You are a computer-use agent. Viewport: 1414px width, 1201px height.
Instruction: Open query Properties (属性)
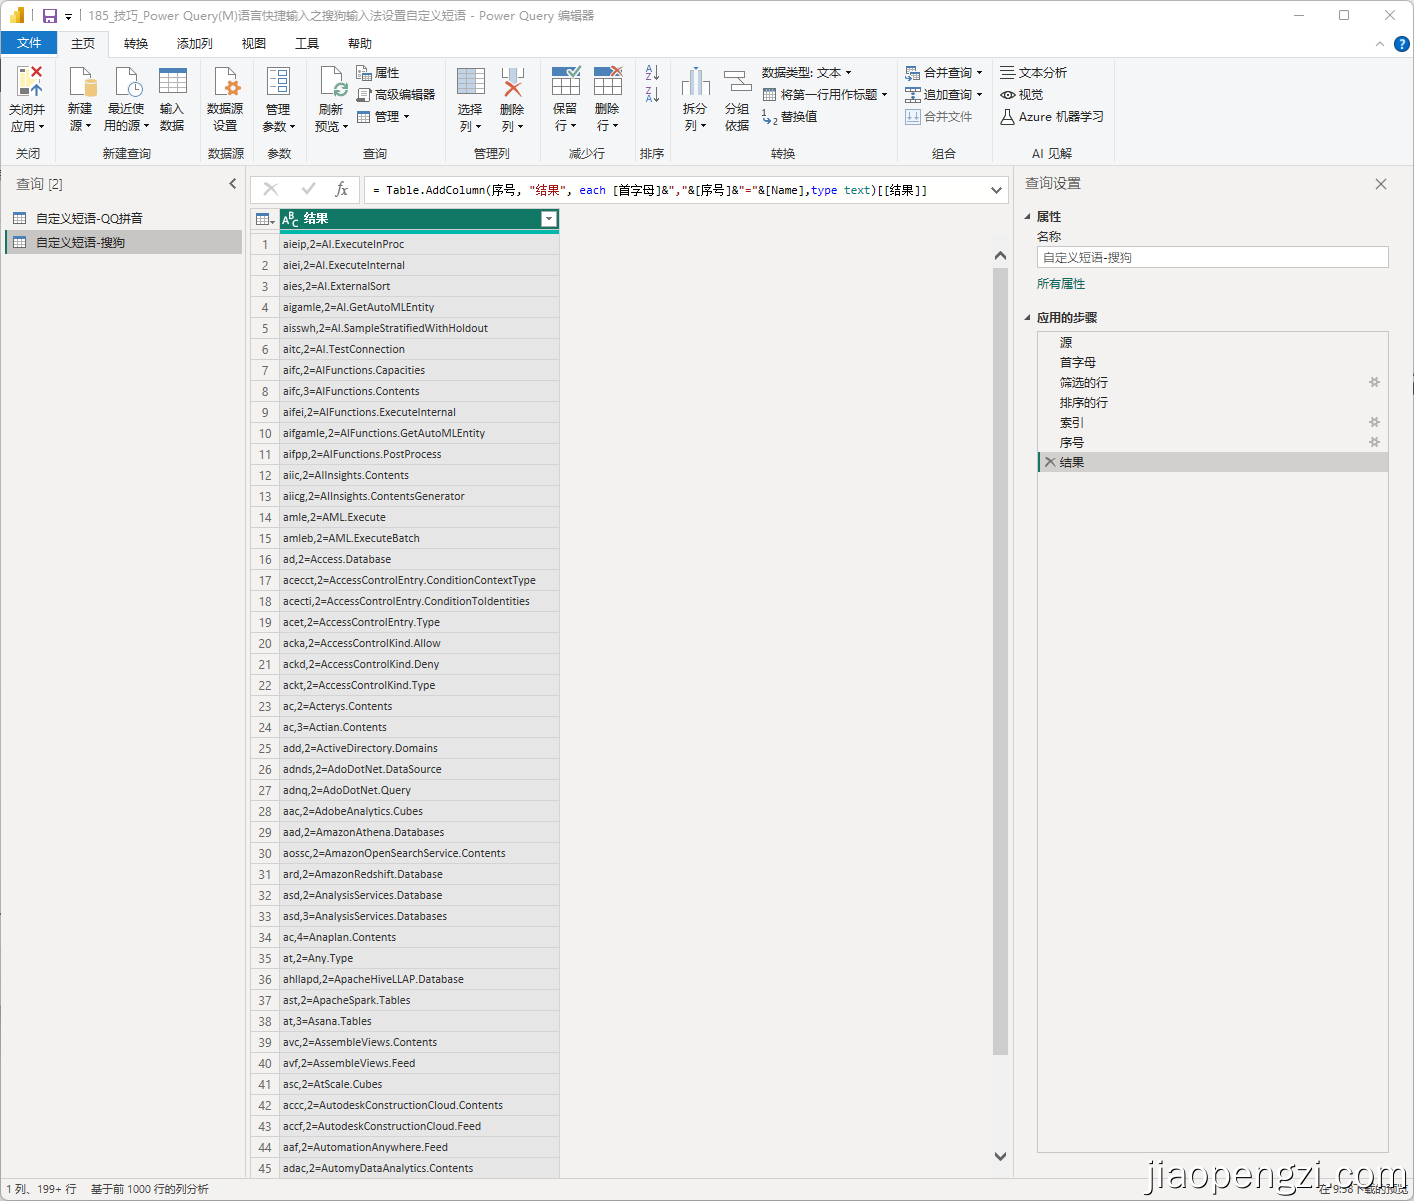[x=377, y=73]
